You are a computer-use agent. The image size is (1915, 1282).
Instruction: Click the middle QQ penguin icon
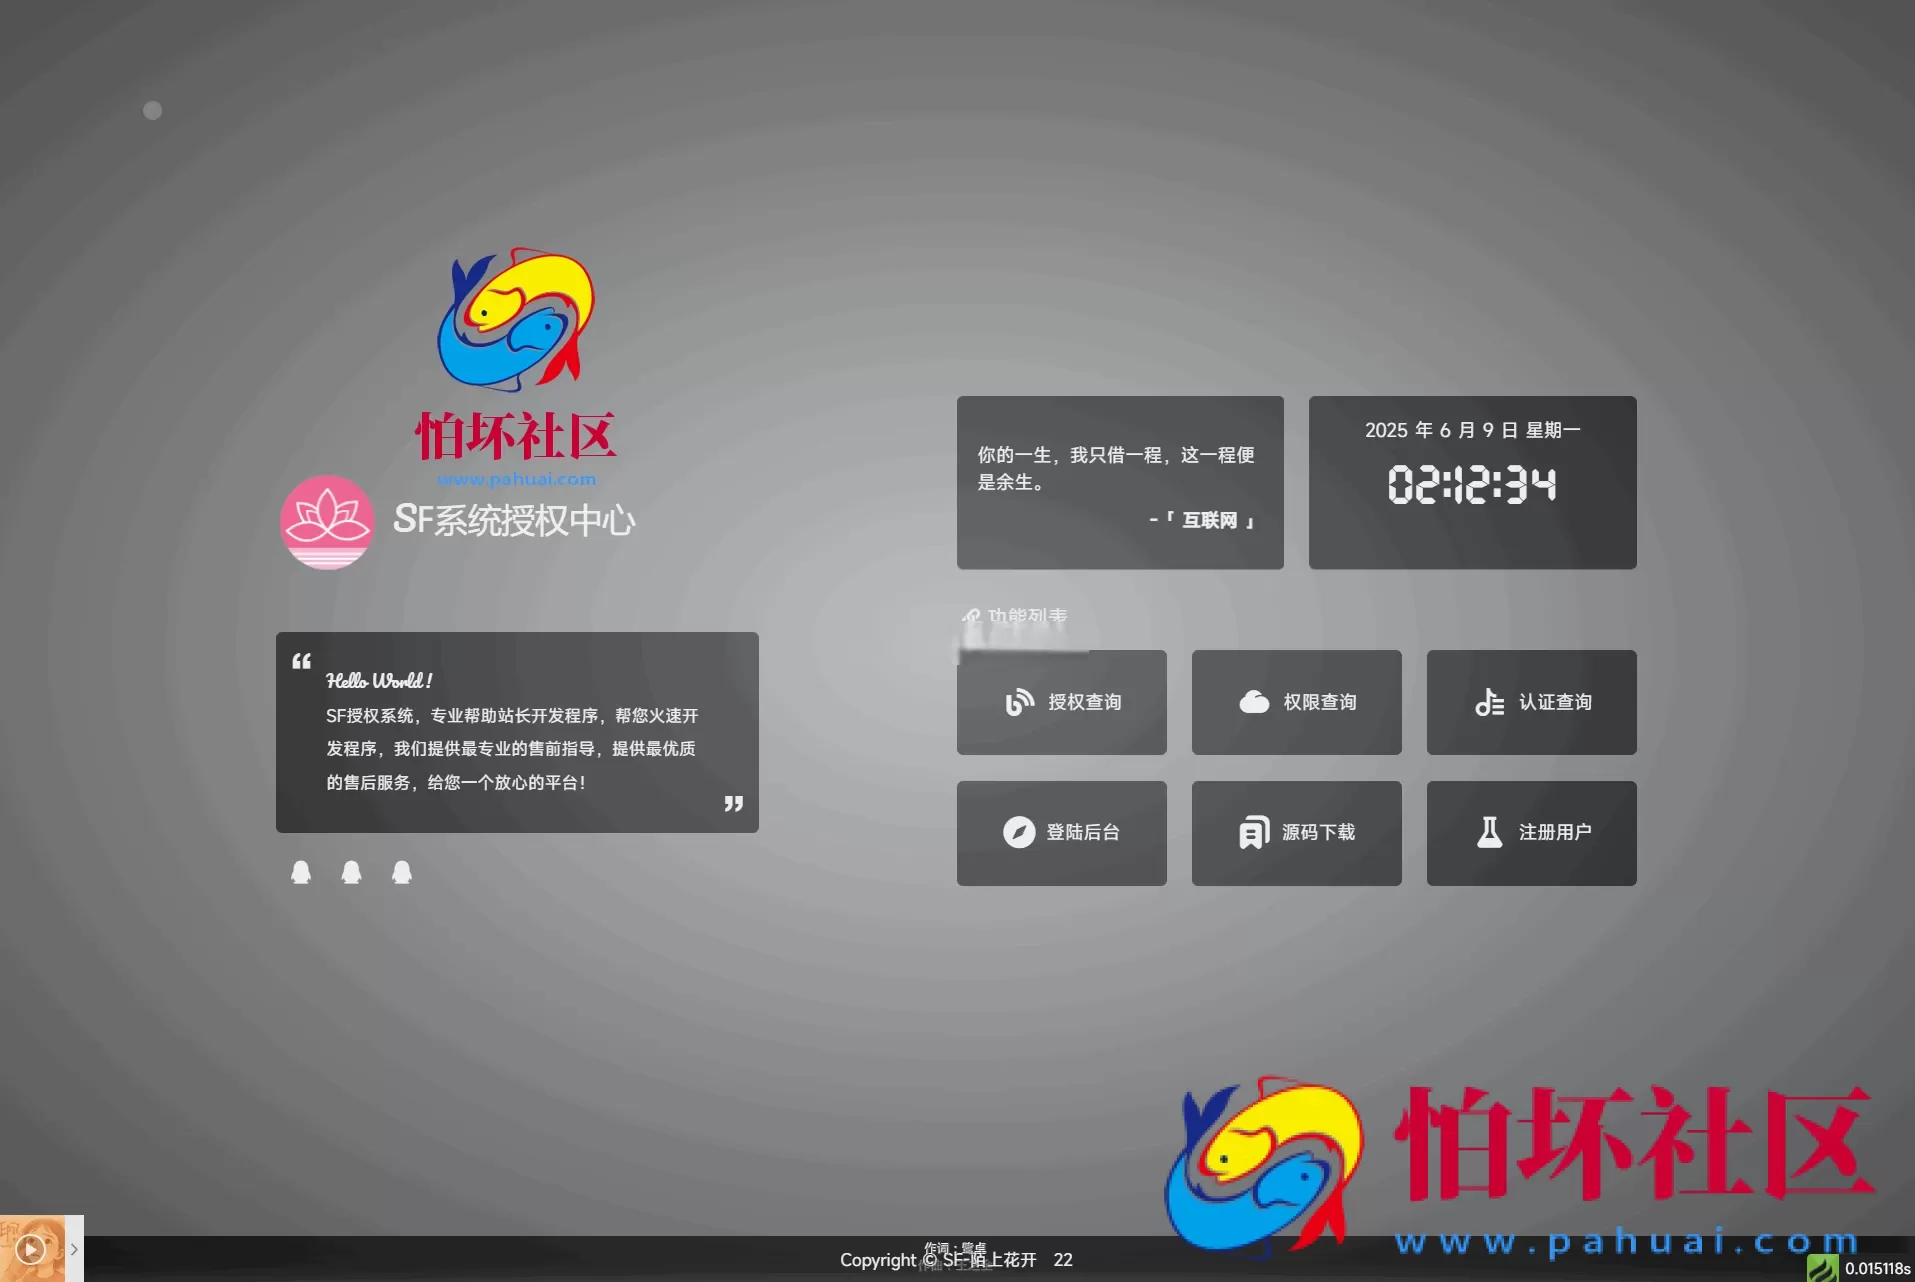click(x=351, y=872)
